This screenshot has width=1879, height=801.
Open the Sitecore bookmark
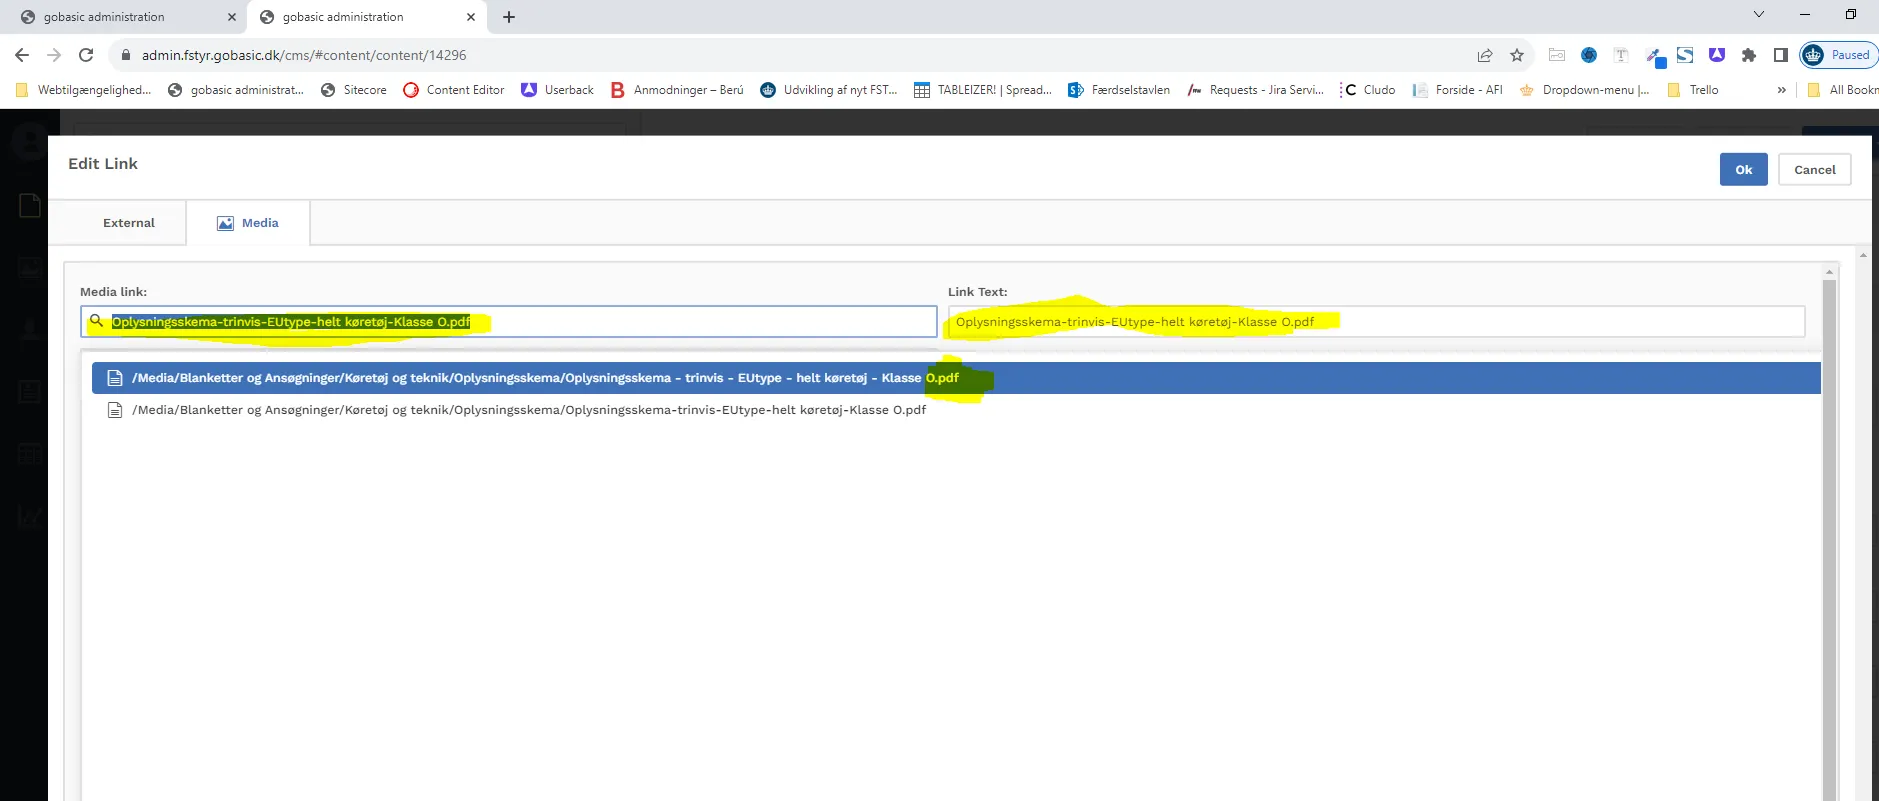[354, 90]
